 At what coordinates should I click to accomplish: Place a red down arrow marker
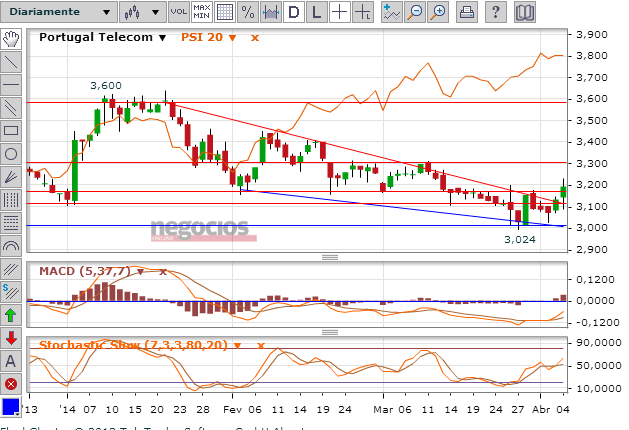tap(11, 338)
